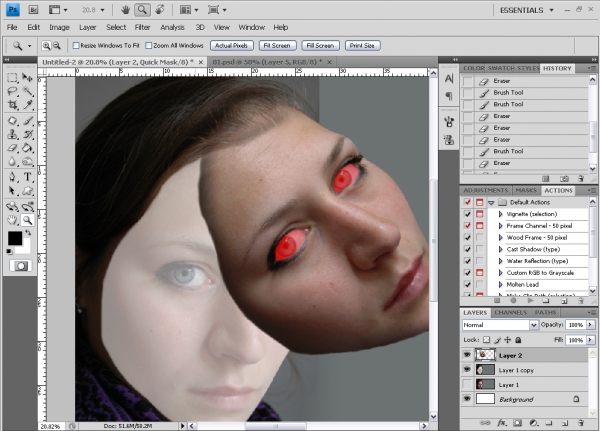Select the Path Selection tool

12,190
